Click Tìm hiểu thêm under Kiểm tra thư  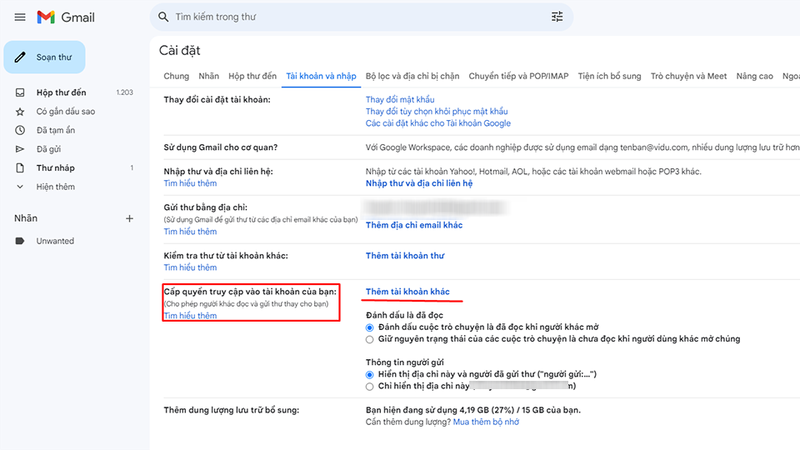click(190, 267)
